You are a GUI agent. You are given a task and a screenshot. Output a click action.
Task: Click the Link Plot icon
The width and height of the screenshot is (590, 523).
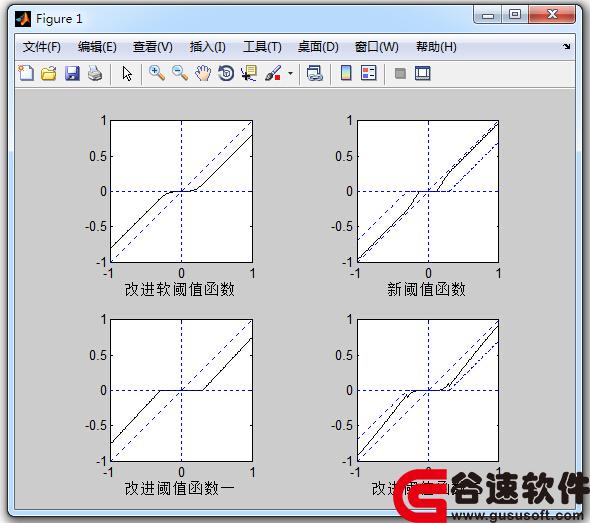coord(315,73)
